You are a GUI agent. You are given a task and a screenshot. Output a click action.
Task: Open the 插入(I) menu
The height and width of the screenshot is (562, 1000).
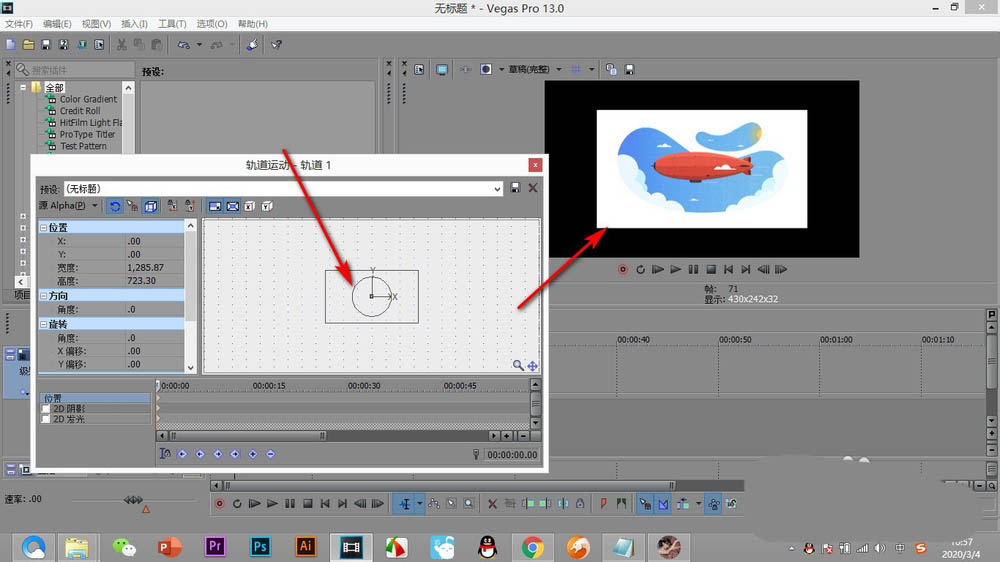(x=135, y=24)
